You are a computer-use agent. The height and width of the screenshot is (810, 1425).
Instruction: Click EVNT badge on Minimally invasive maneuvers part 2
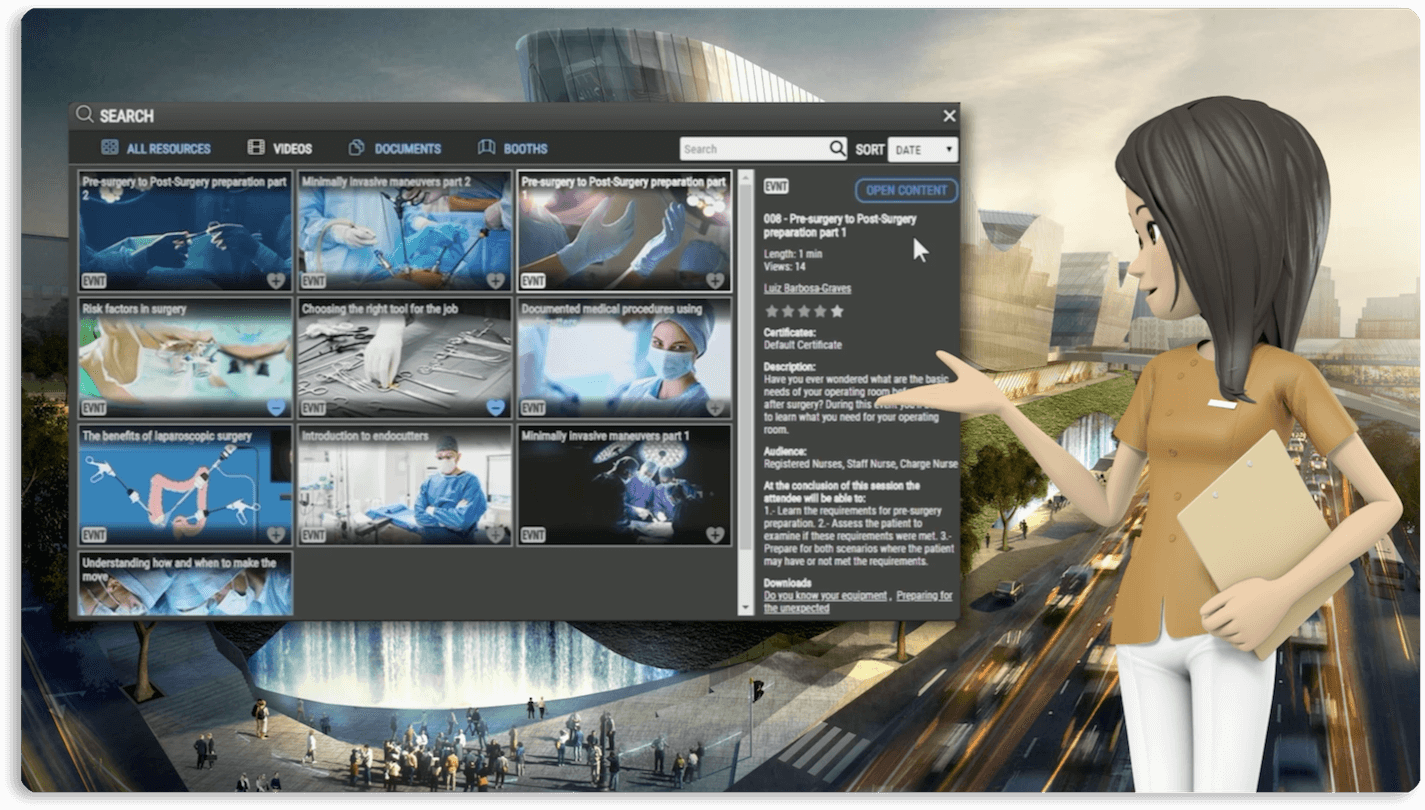(x=314, y=281)
